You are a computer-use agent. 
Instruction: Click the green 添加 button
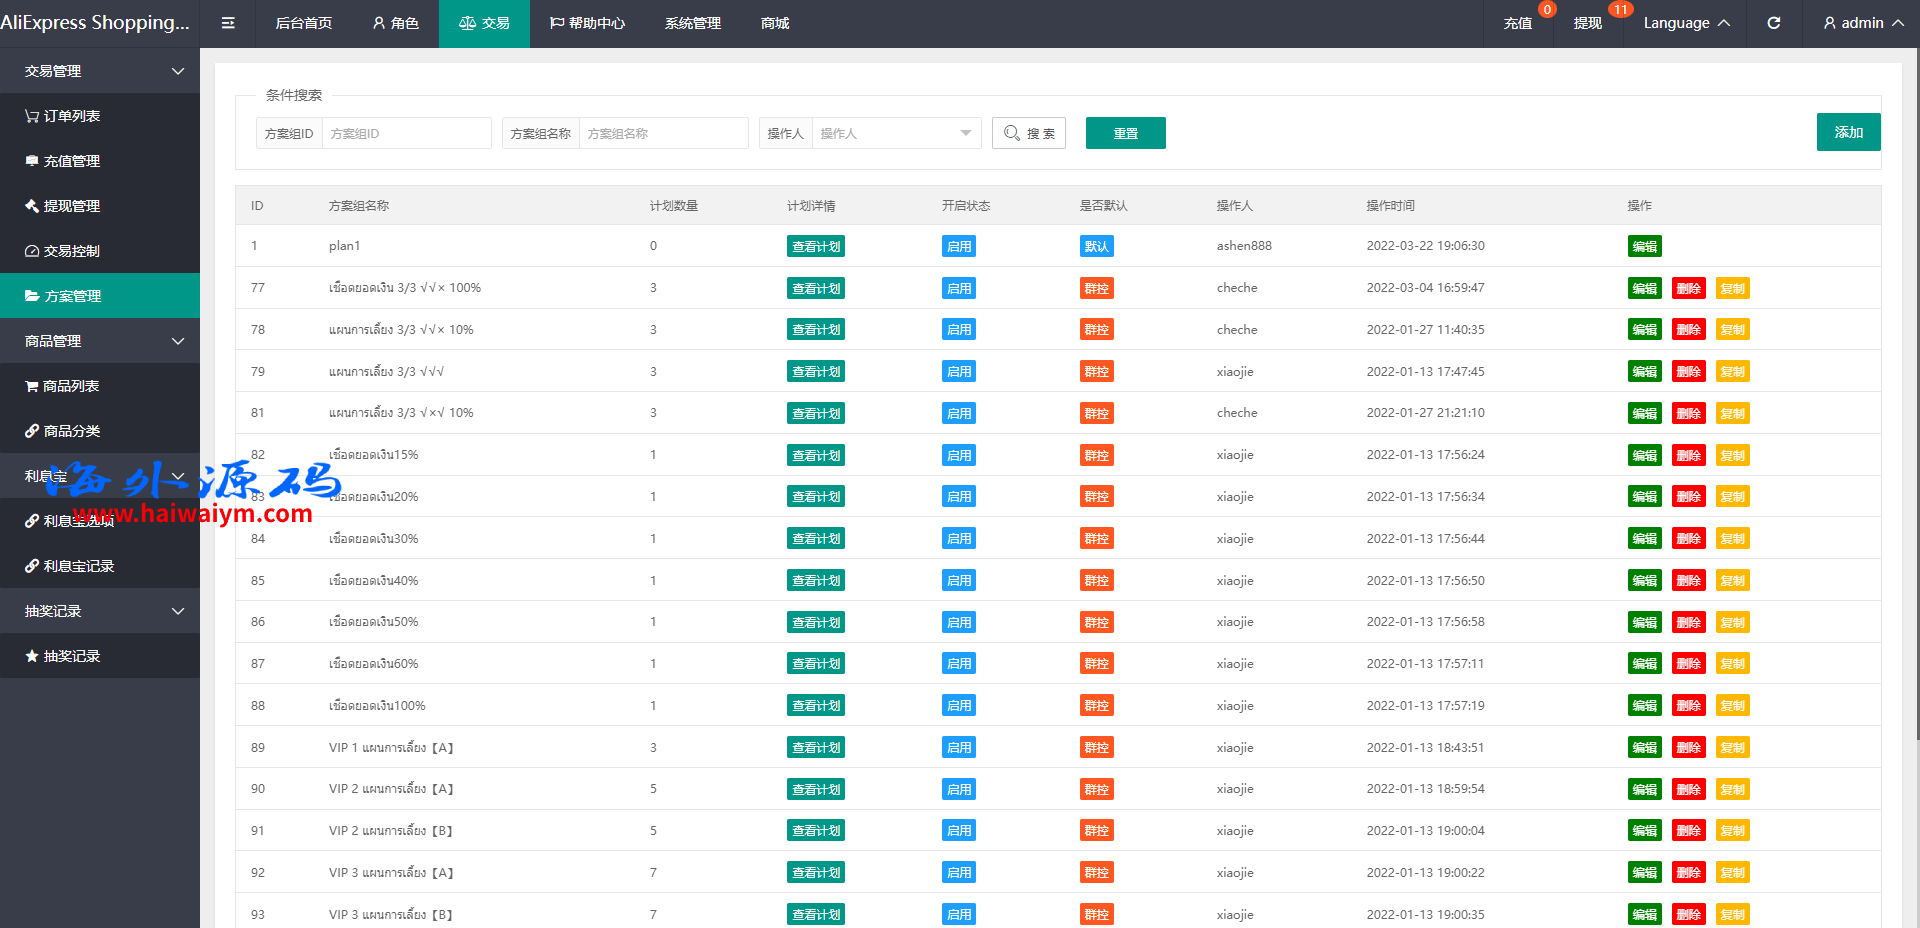click(1848, 132)
